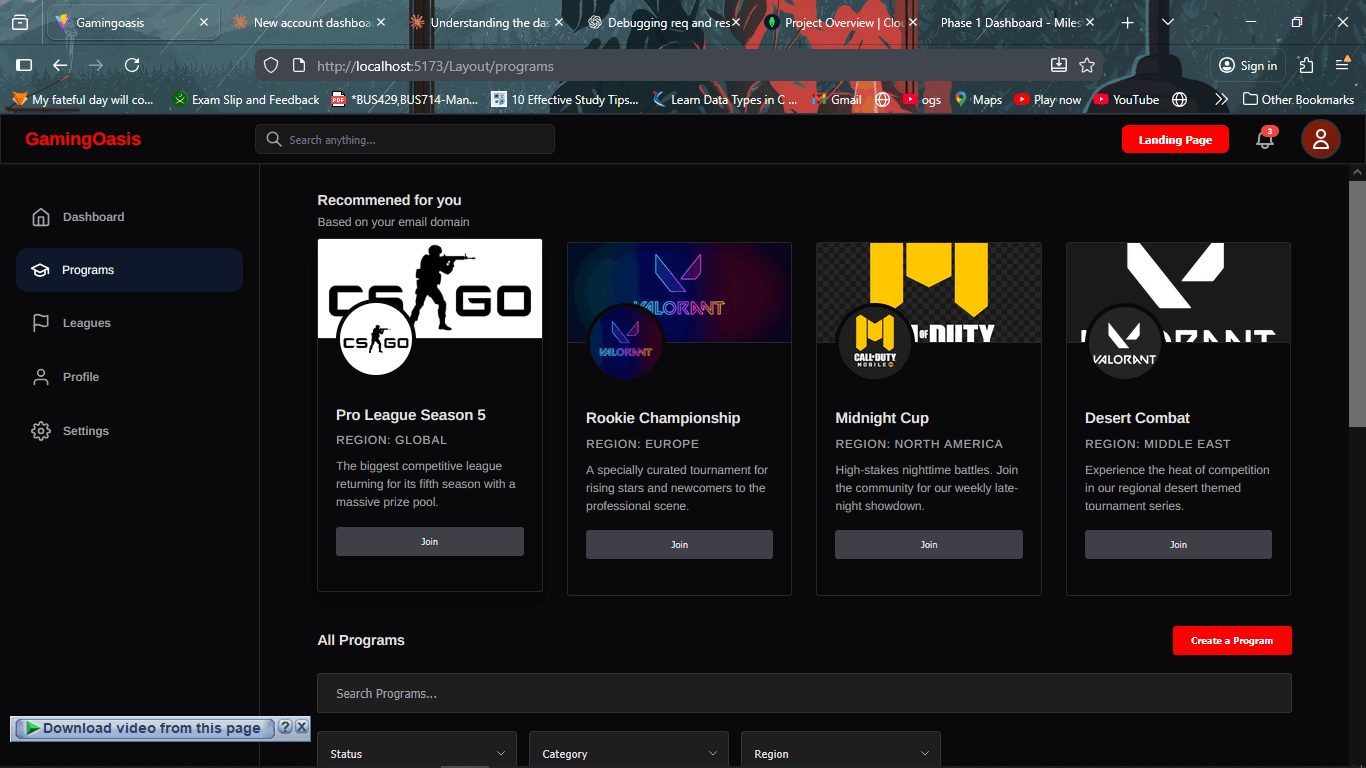Open the Maps bookmark
This screenshot has height=768, width=1366.
[977, 99]
